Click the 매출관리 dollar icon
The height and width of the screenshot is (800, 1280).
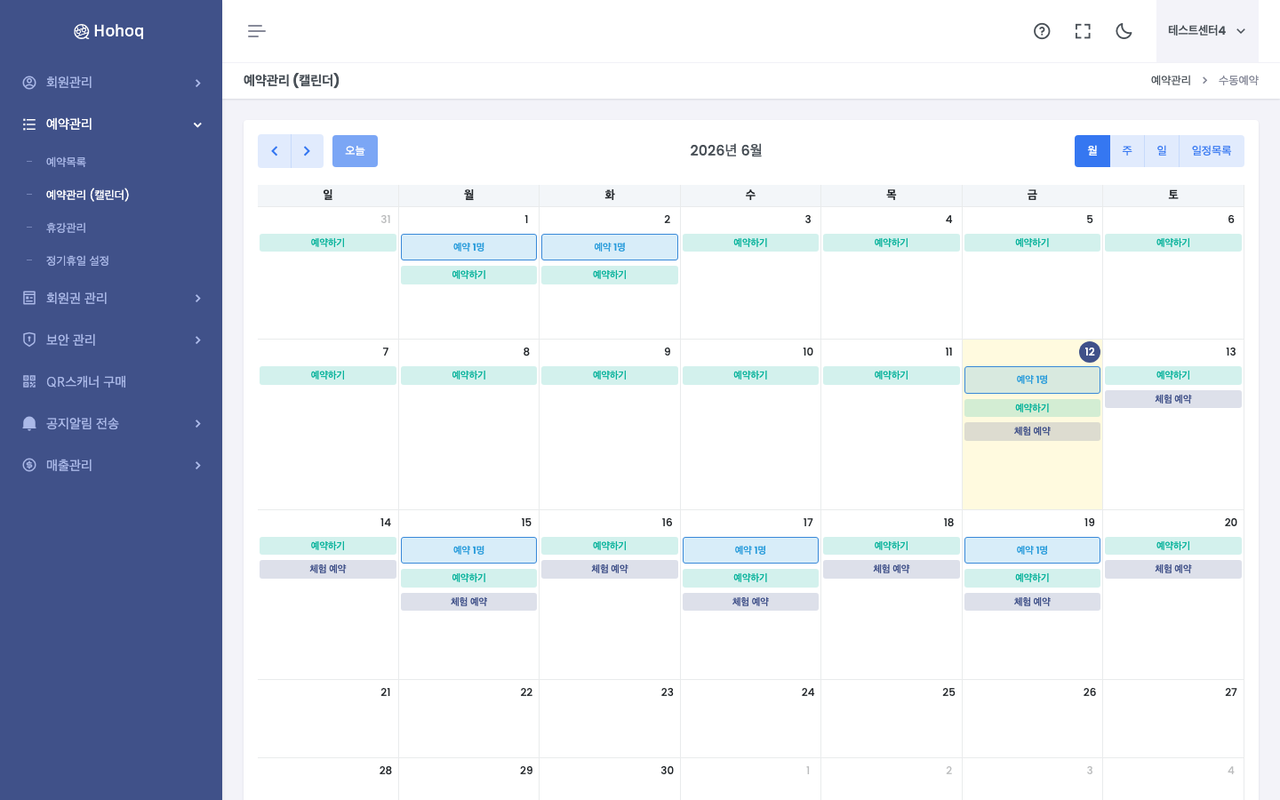point(29,465)
